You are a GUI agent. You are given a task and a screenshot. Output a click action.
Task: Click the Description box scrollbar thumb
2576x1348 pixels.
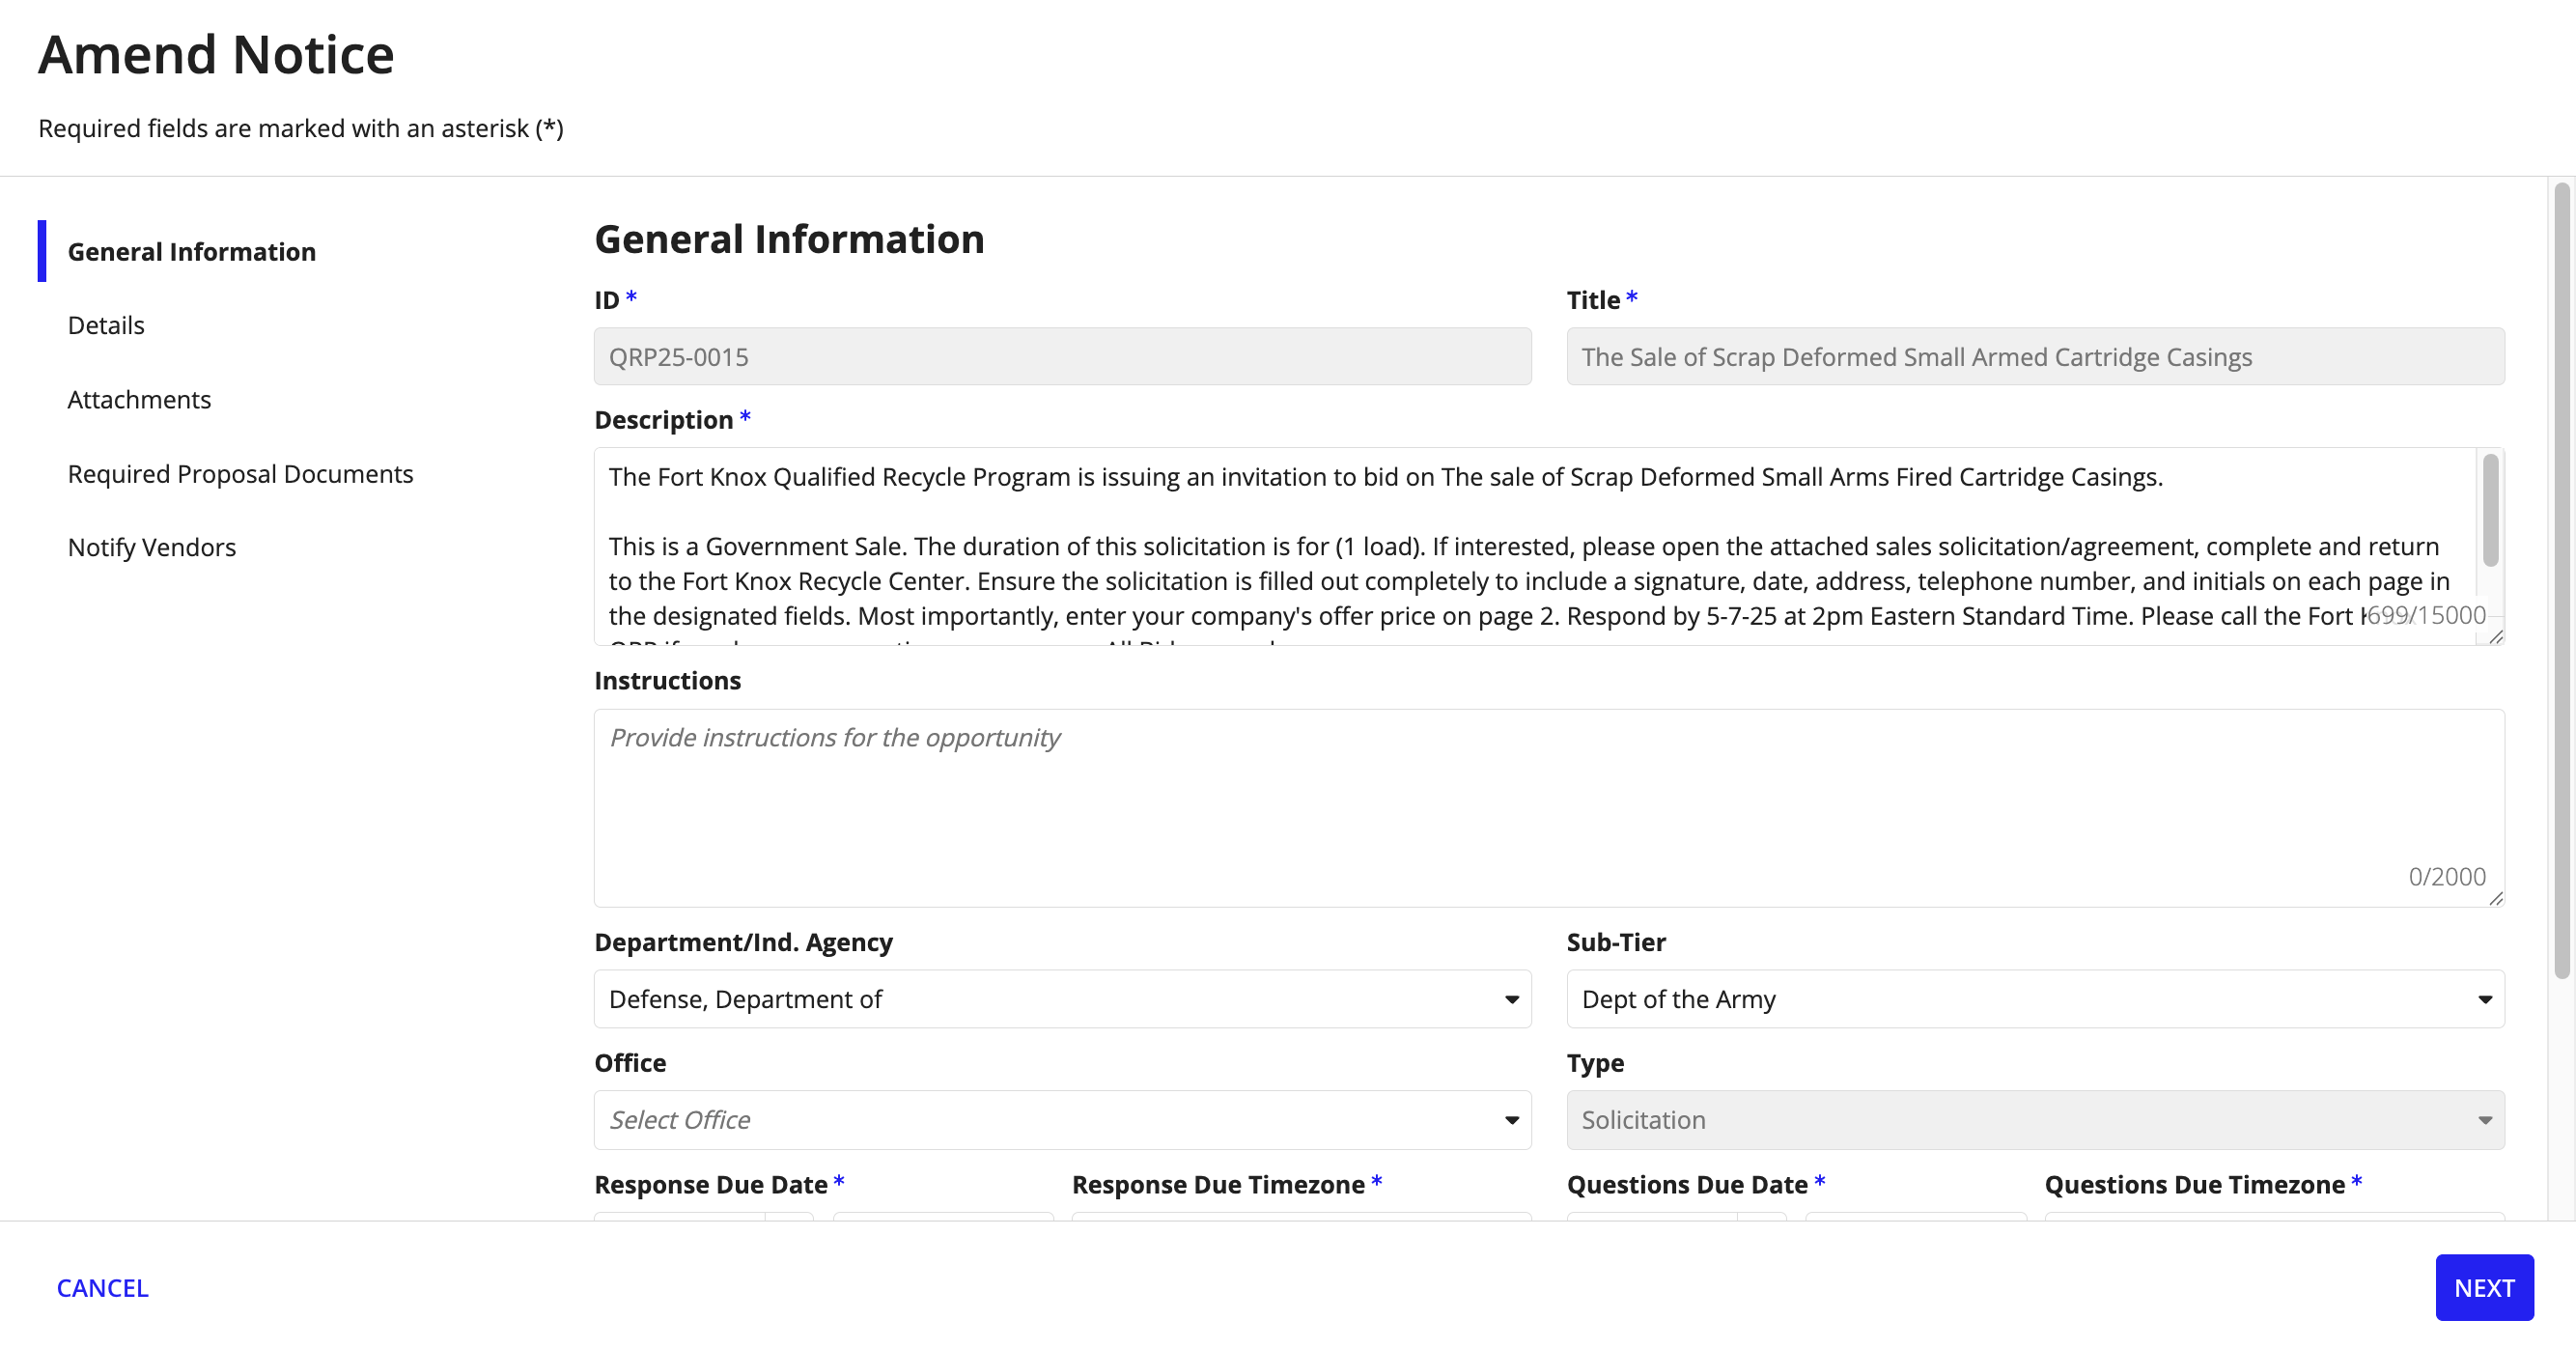pos(2490,510)
